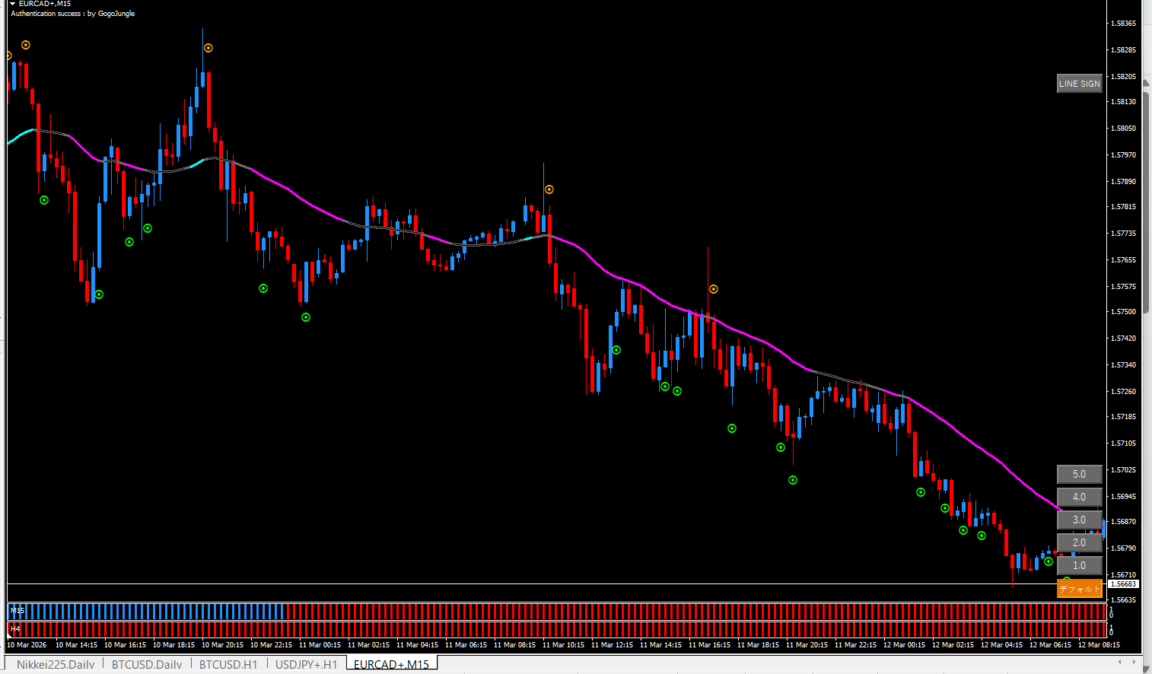Viewport: 1152px width, 674px height.
Task: Click the orange signal marker nearest the EURCAD+ title
Action: point(26,45)
